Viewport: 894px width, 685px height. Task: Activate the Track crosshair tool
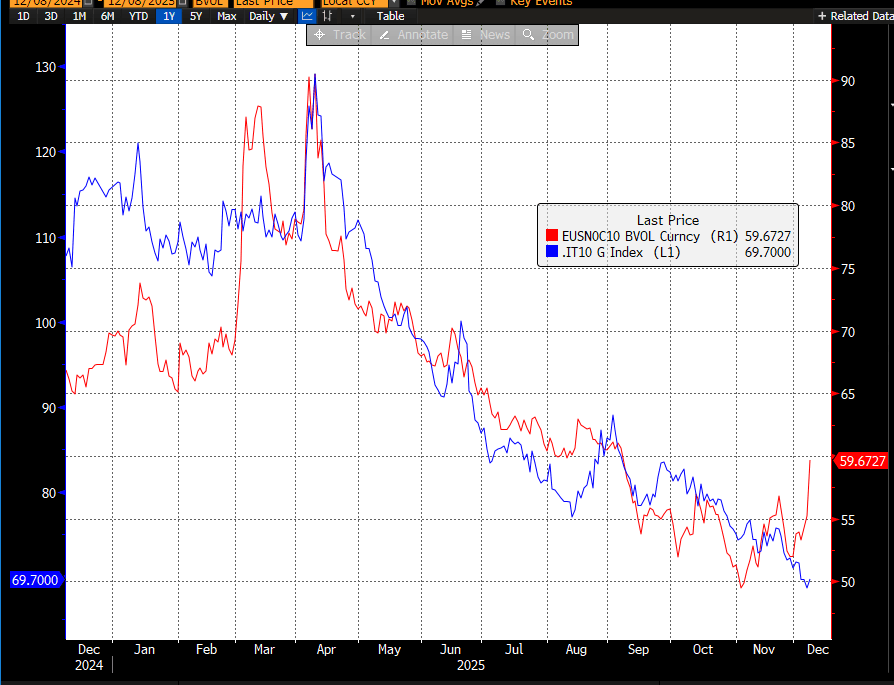(x=339, y=35)
